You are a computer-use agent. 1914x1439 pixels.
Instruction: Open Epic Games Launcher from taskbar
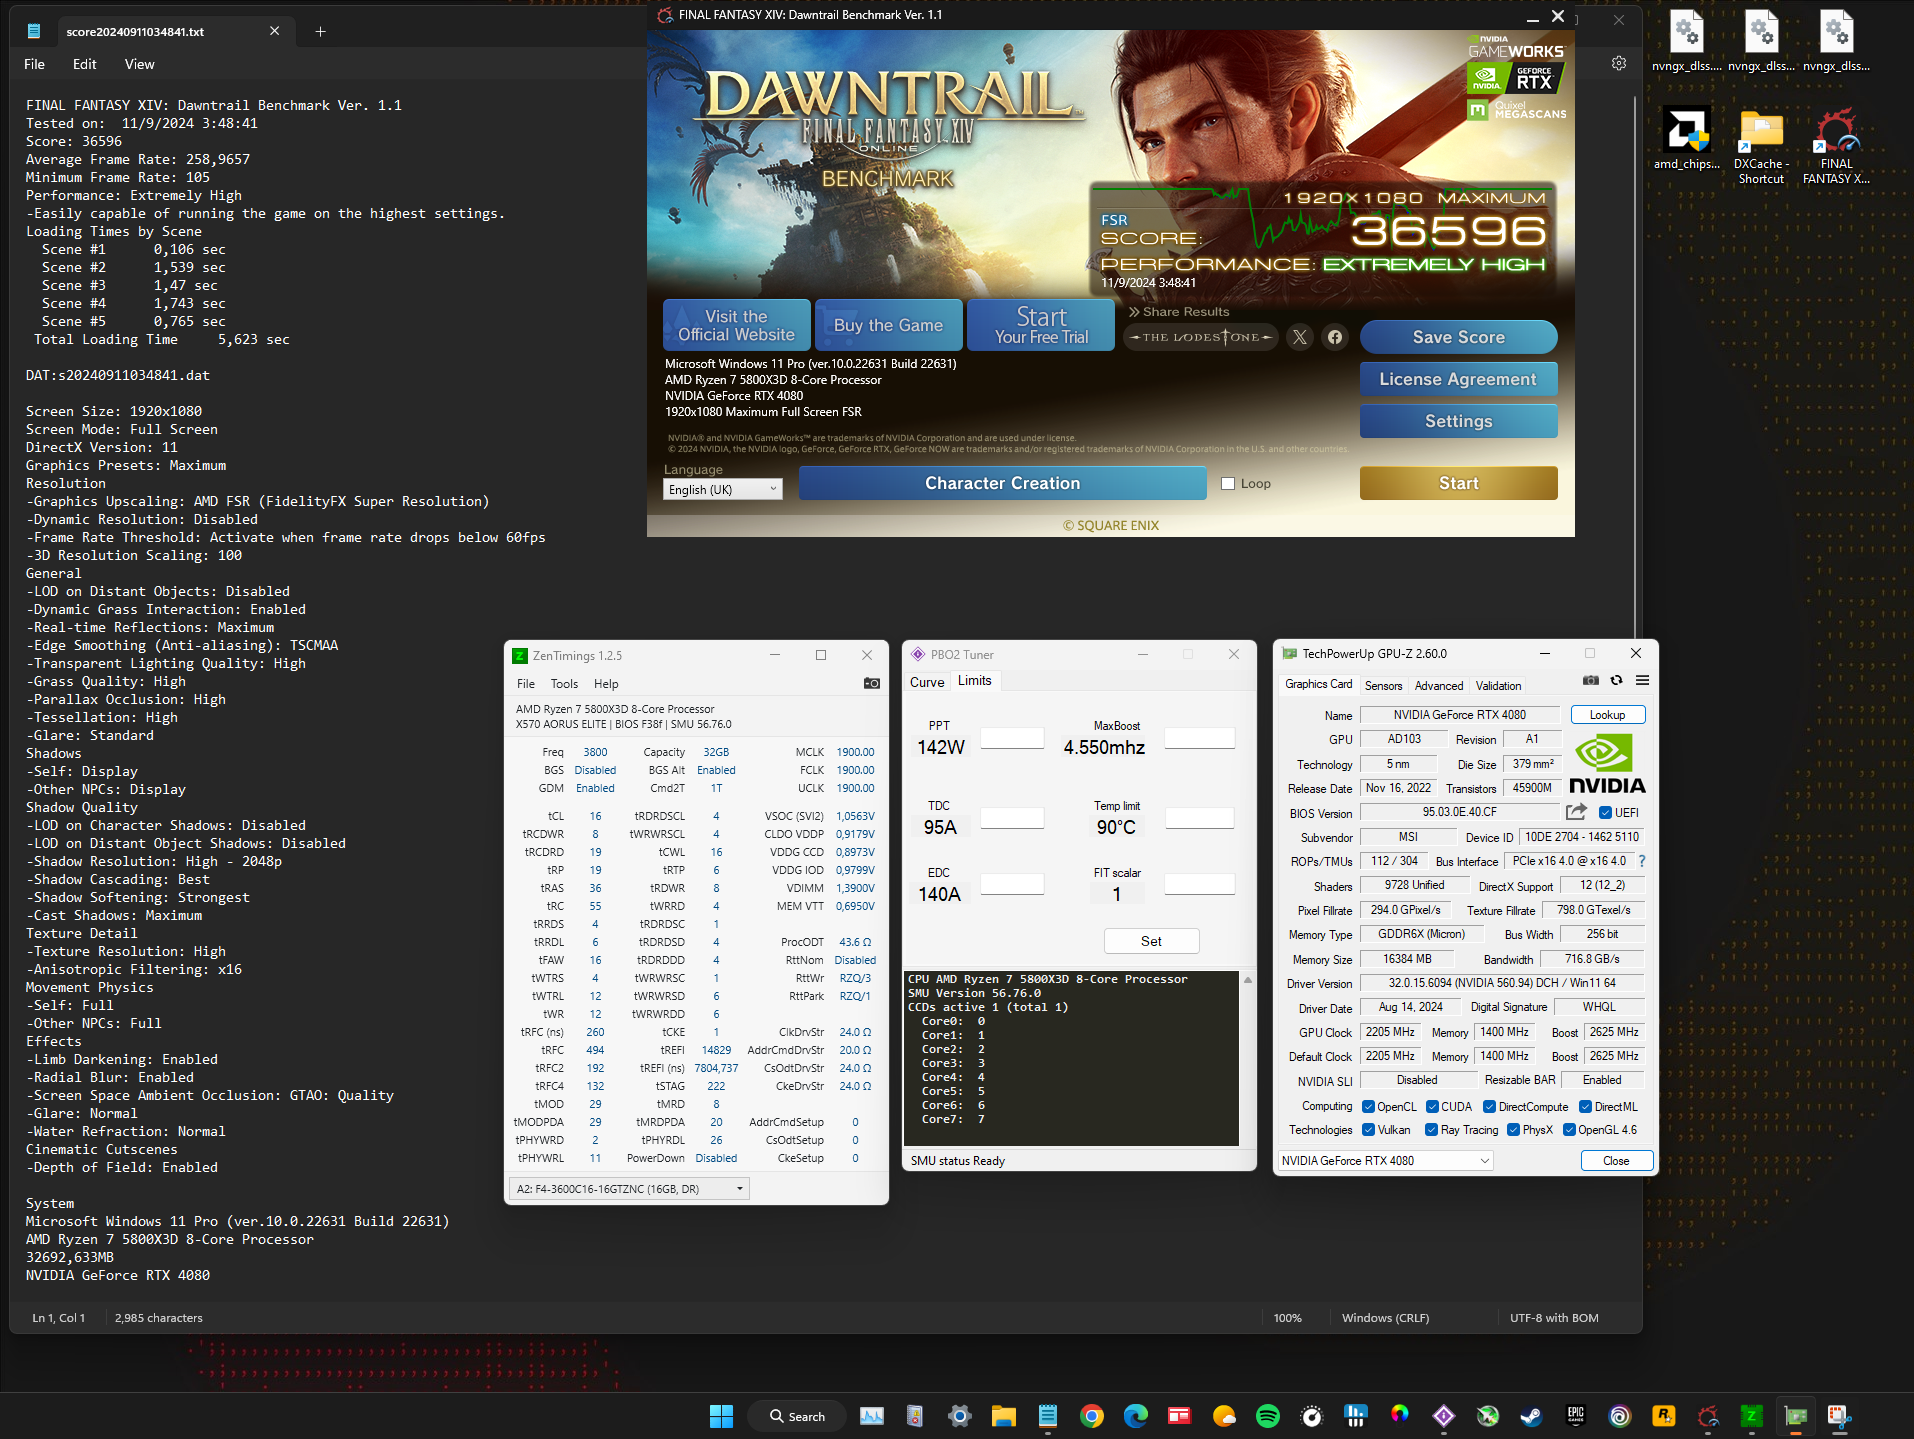pyautogui.click(x=1576, y=1416)
